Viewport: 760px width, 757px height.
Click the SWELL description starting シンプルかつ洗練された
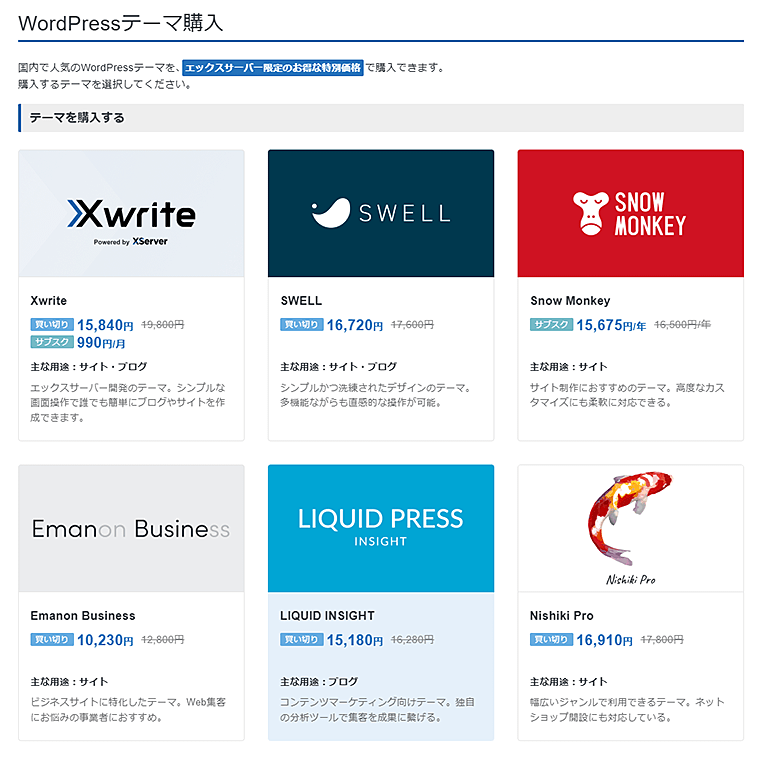coord(376,395)
